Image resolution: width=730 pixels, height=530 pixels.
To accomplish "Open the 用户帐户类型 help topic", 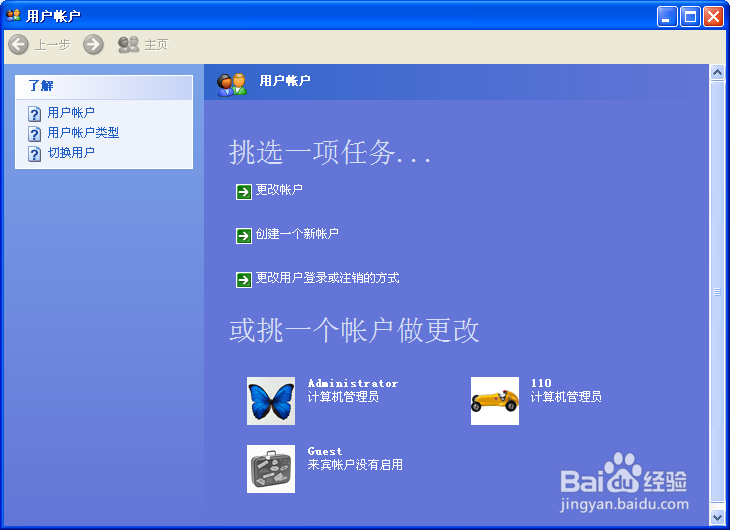I will [x=83, y=133].
